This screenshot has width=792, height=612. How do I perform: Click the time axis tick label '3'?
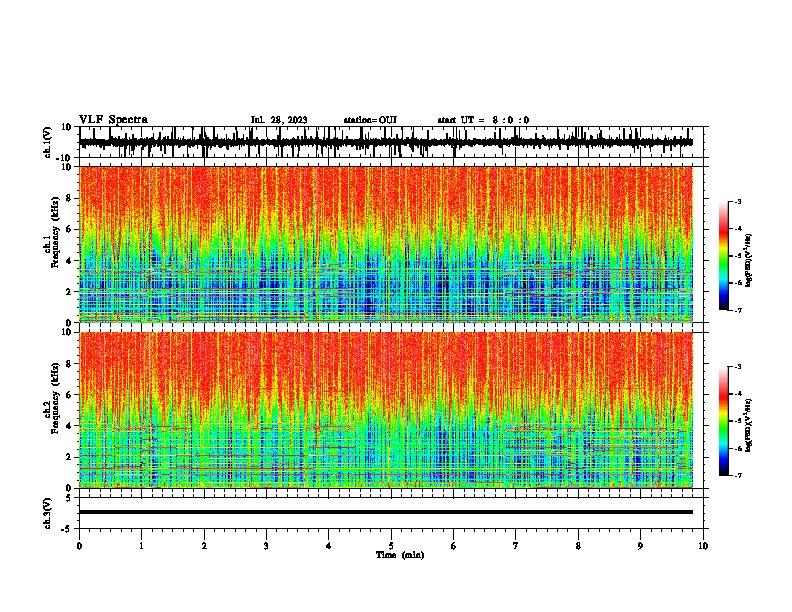(x=266, y=546)
